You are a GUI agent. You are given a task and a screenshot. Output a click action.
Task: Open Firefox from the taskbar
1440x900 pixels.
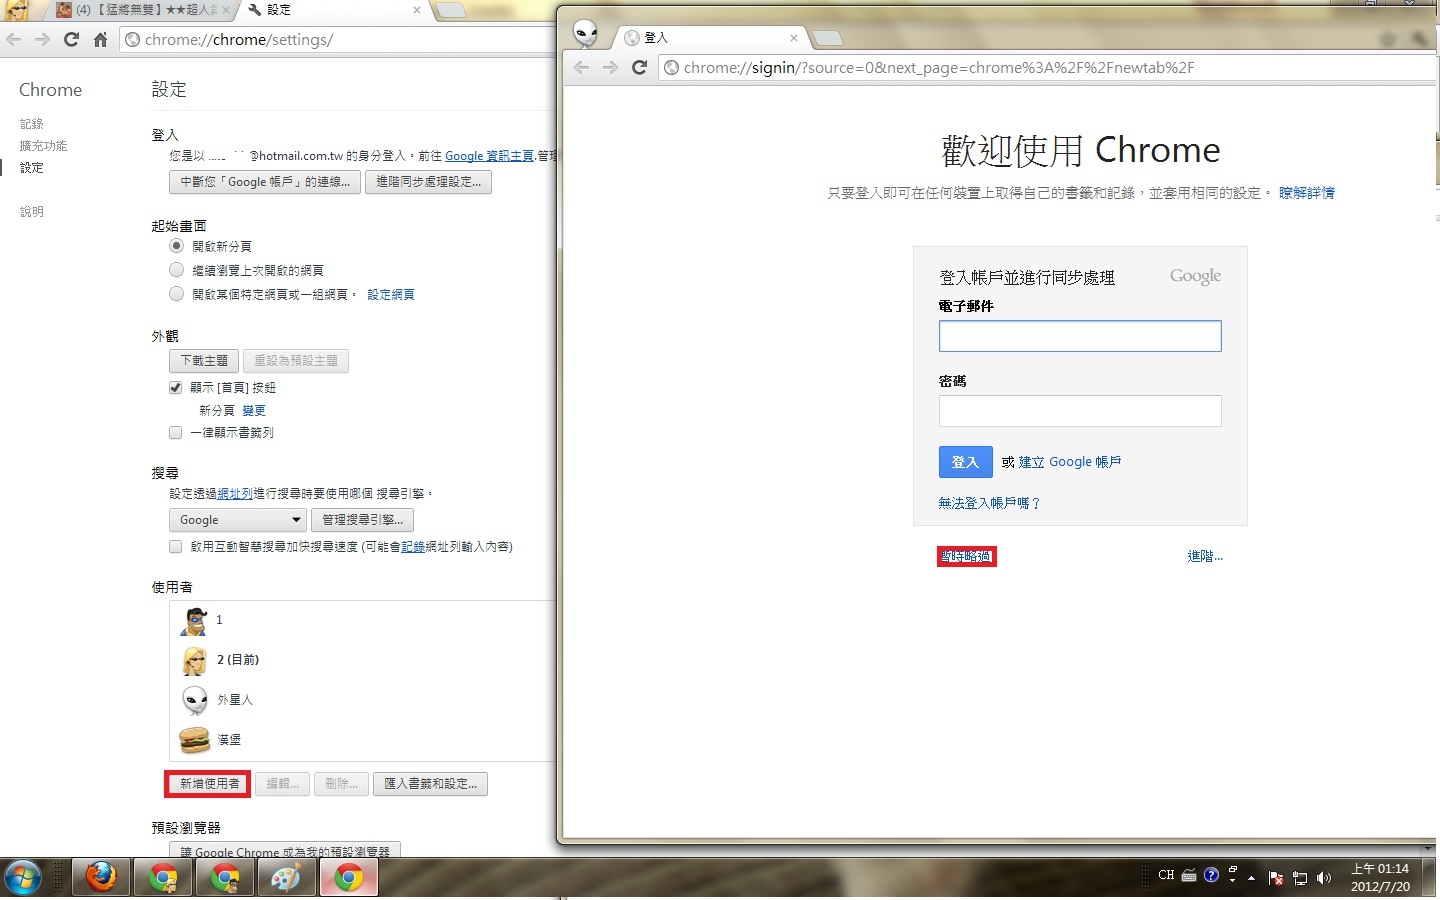point(101,877)
